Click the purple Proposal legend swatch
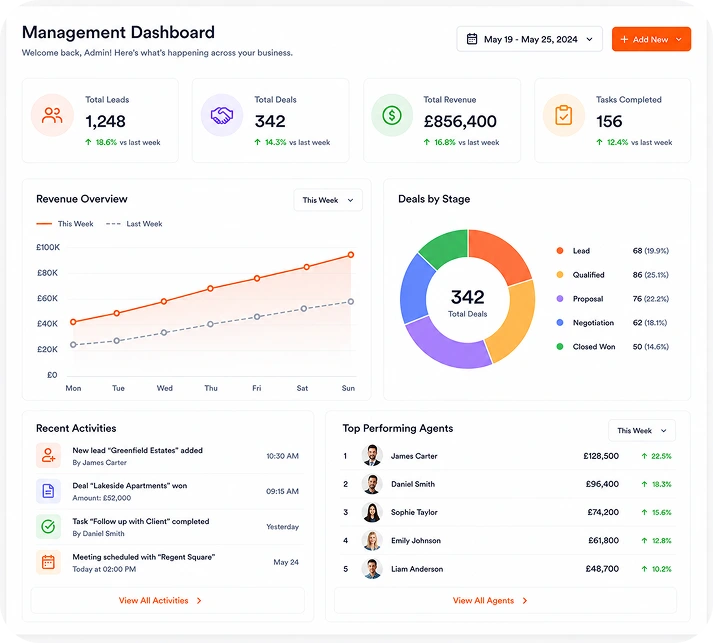The height and width of the screenshot is (643, 713). pos(560,299)
